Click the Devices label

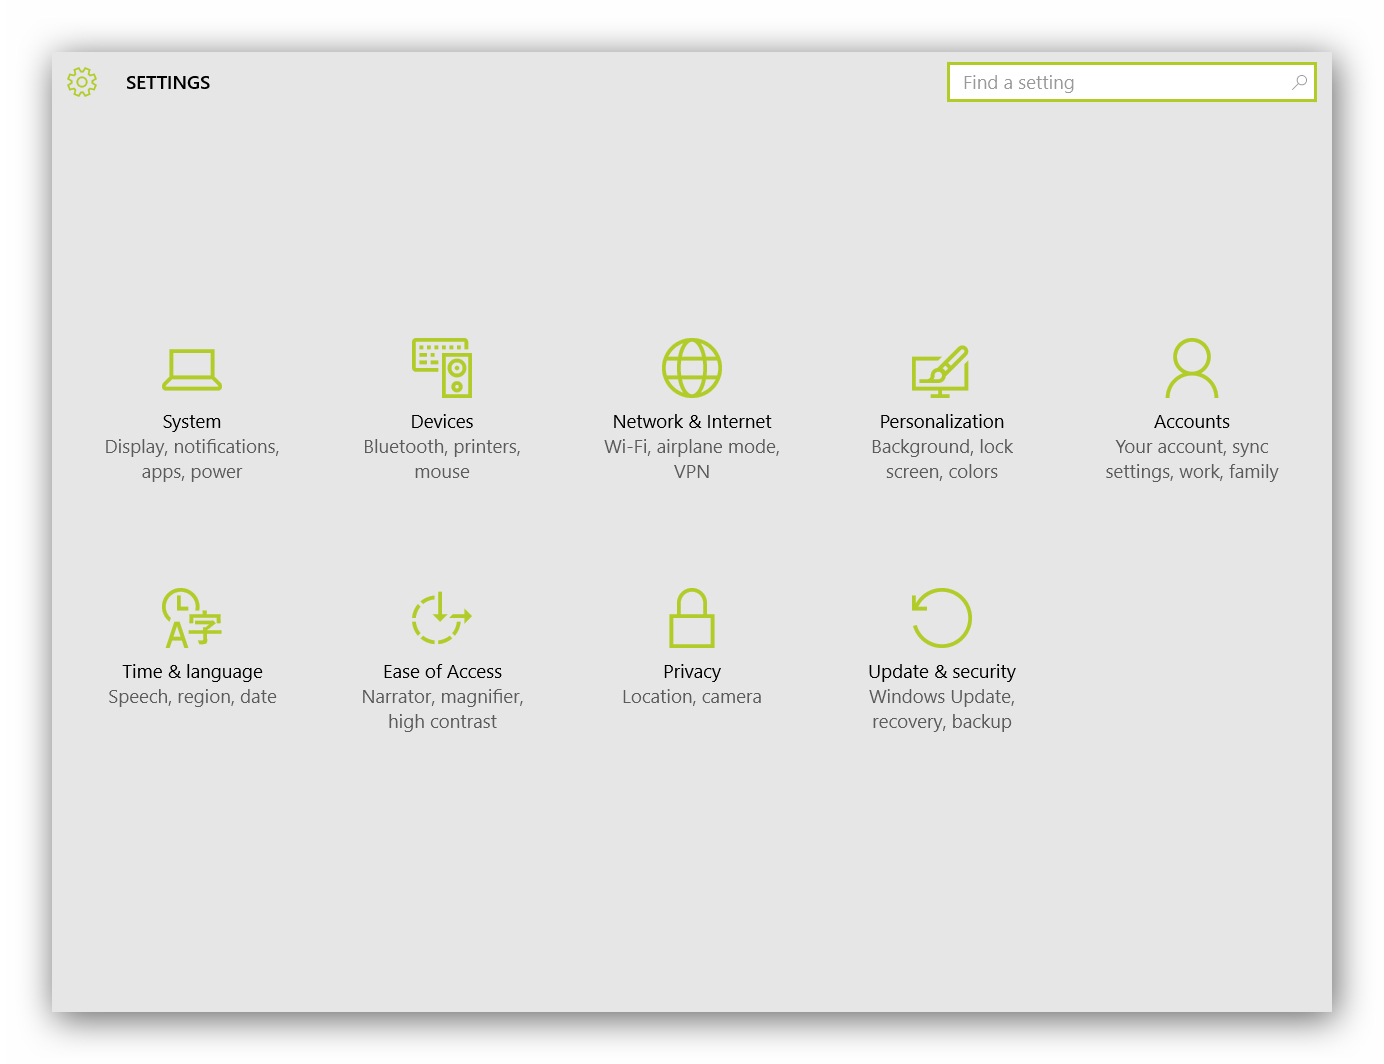(x=442, y=421)
